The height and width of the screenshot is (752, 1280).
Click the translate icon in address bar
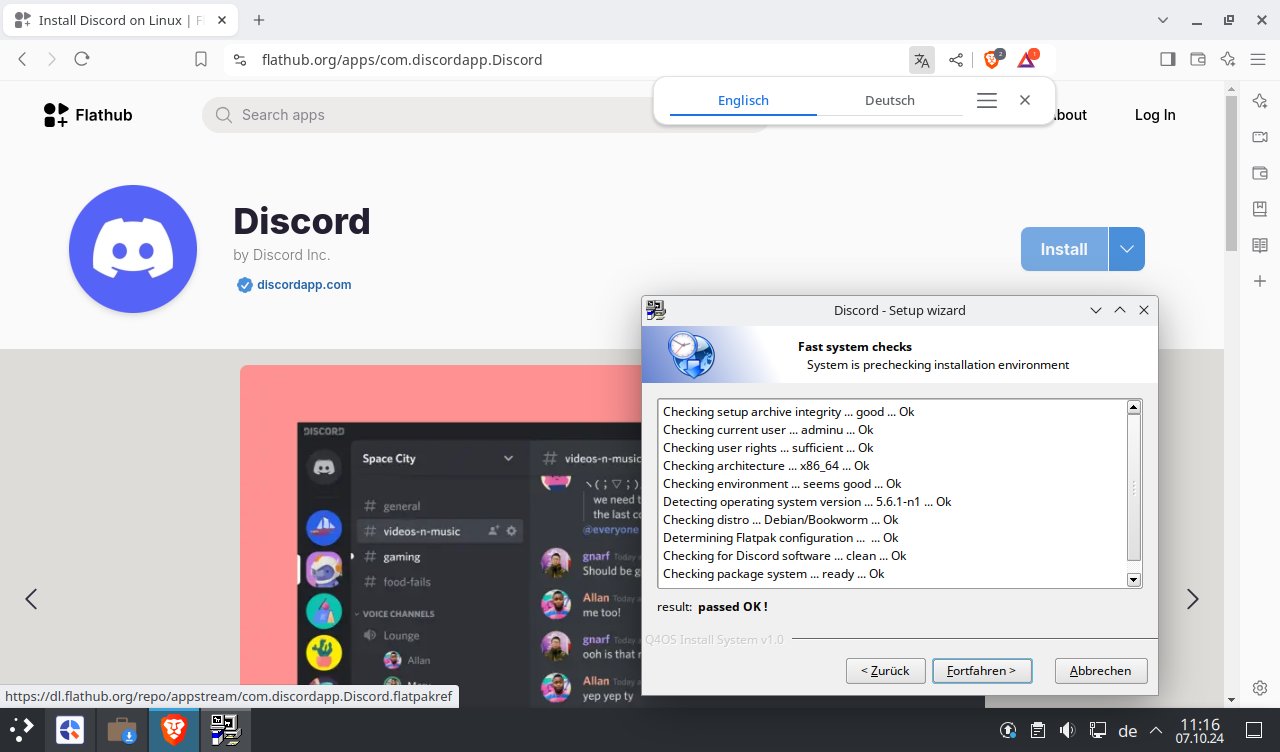pos(921,60)
